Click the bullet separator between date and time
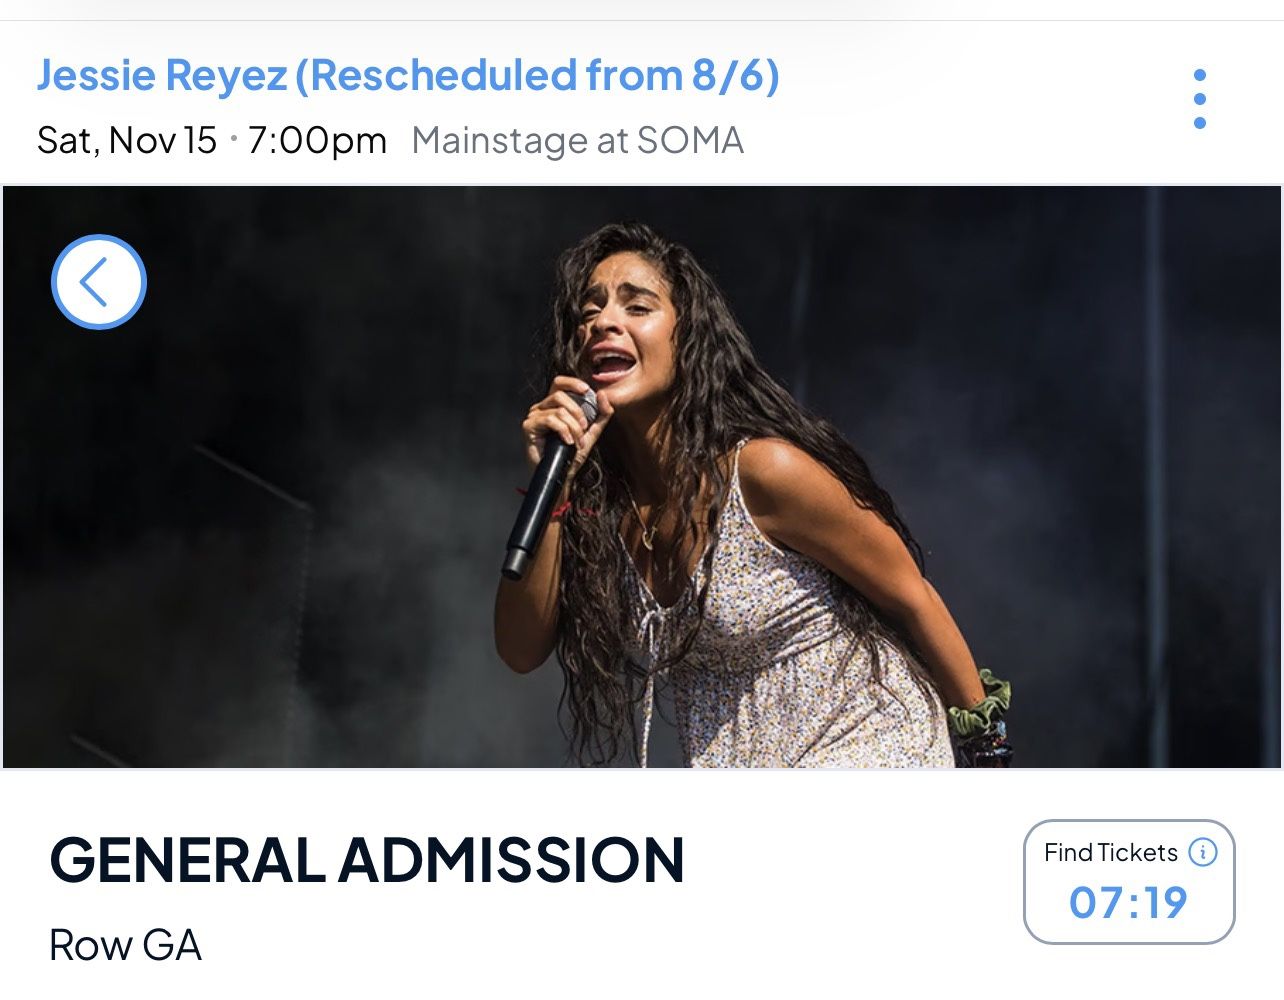This screenshot has height=1000, width=1284. 233,138
